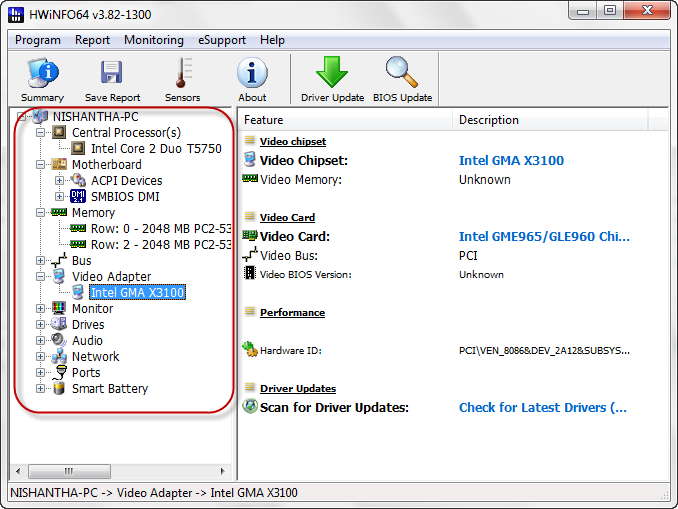Screen dimensions: 678x509
Task: Click the Video Memory Unknown value
Action: click(x=485, y=179)
